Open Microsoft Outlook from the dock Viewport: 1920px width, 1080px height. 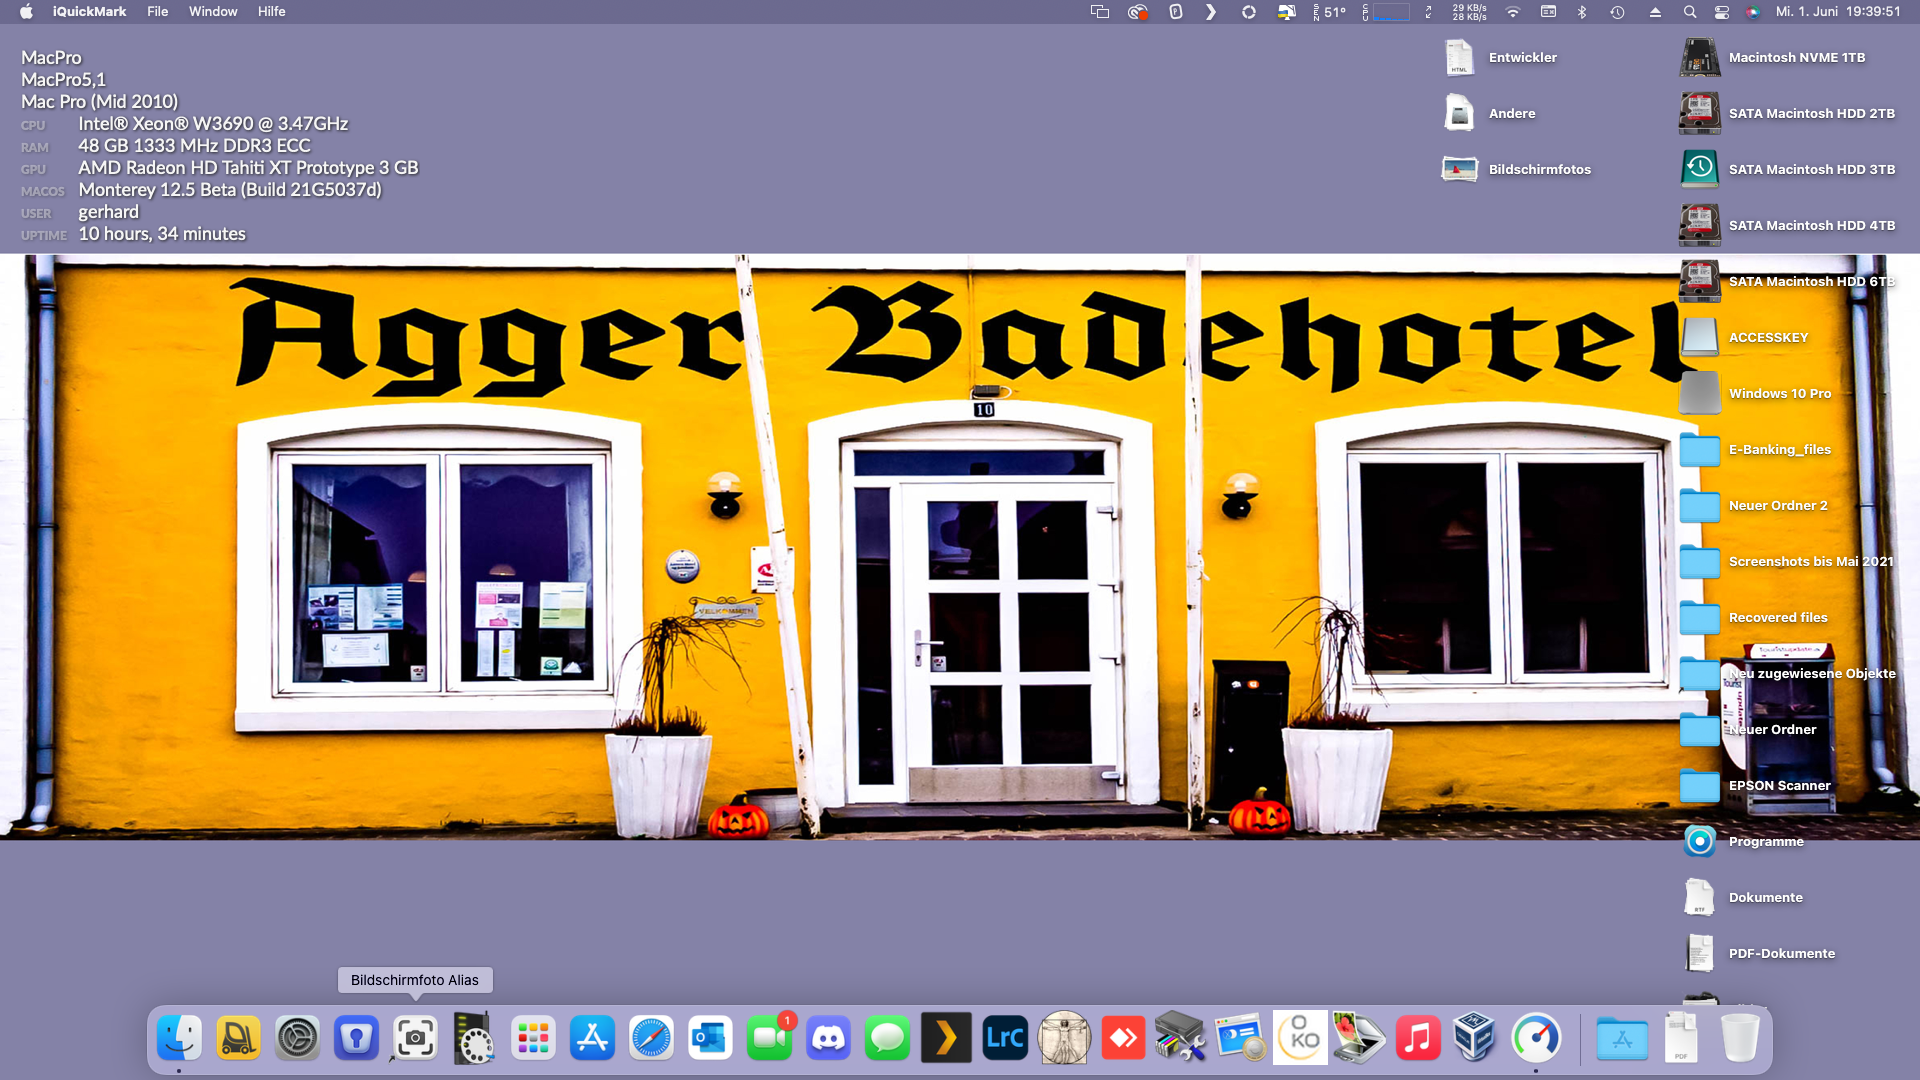click(x=710, y=1038)
